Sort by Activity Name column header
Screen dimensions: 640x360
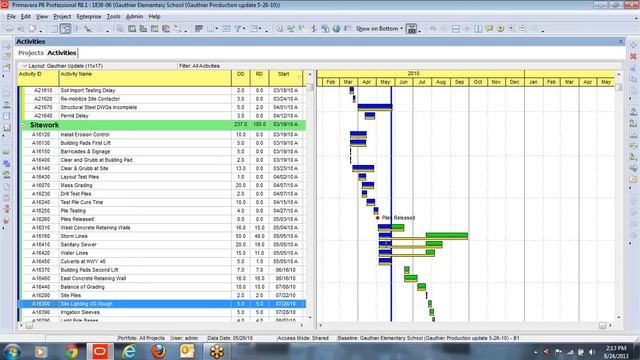(145, 78)
